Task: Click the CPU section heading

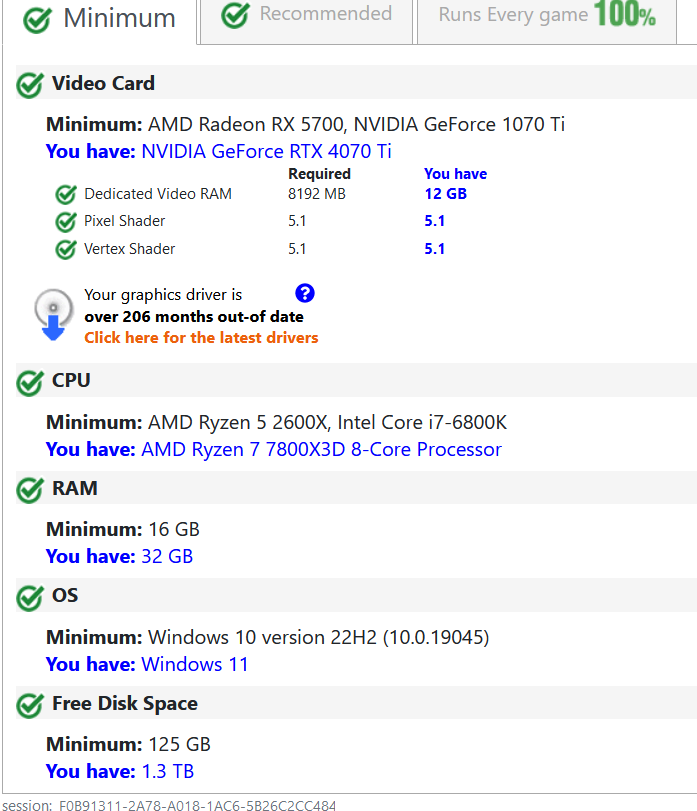Action: pyautogui.click(x=71, y=381)
